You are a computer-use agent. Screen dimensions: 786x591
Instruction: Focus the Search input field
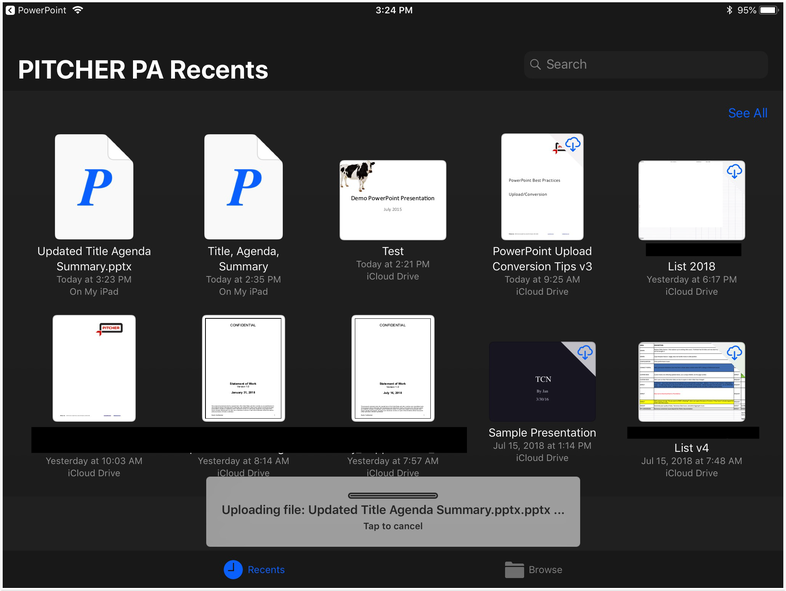point(650,65)
